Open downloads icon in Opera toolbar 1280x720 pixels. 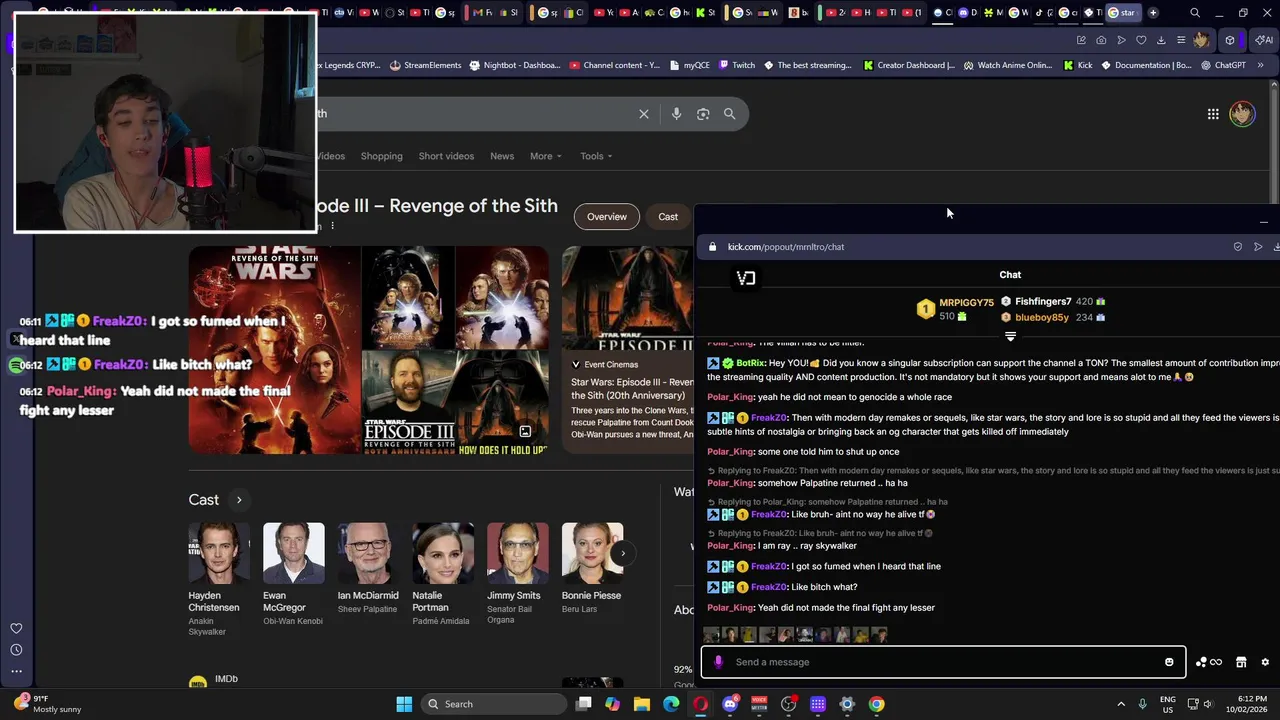tap(1161, 40)
